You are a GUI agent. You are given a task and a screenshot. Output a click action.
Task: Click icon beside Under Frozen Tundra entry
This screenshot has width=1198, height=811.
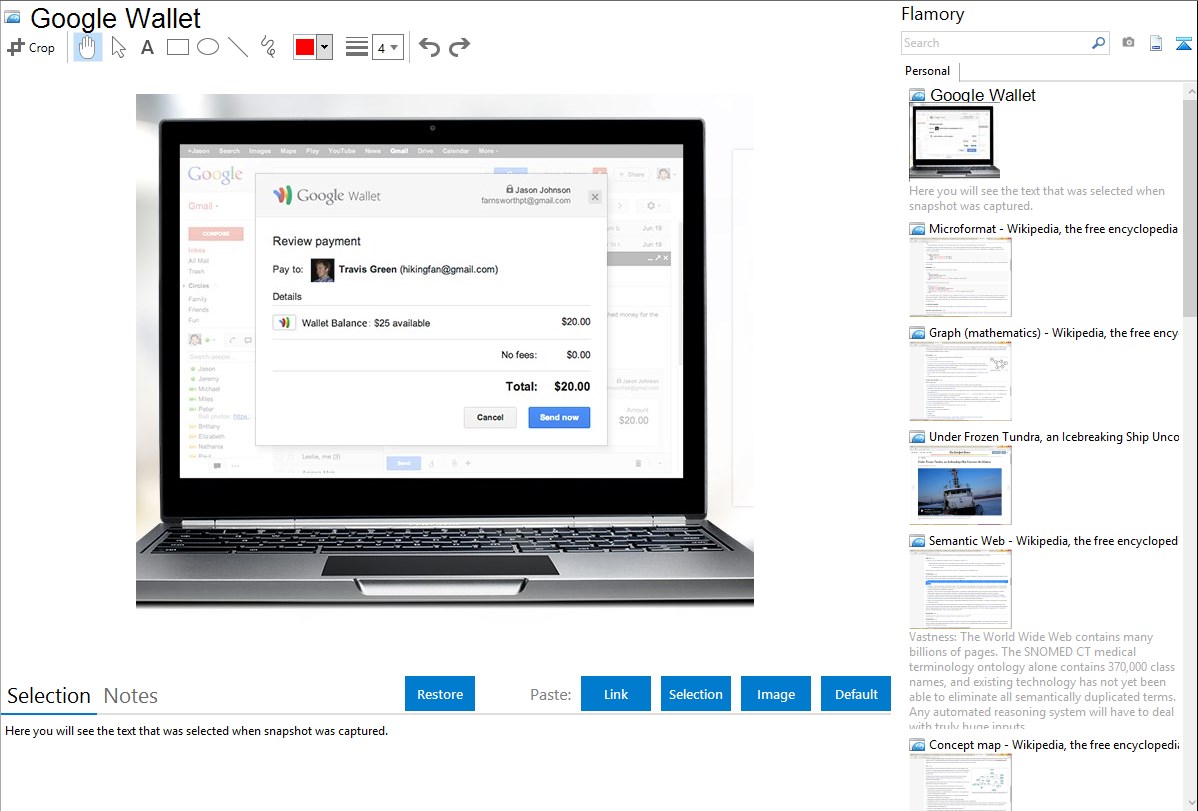click(917, 436)
